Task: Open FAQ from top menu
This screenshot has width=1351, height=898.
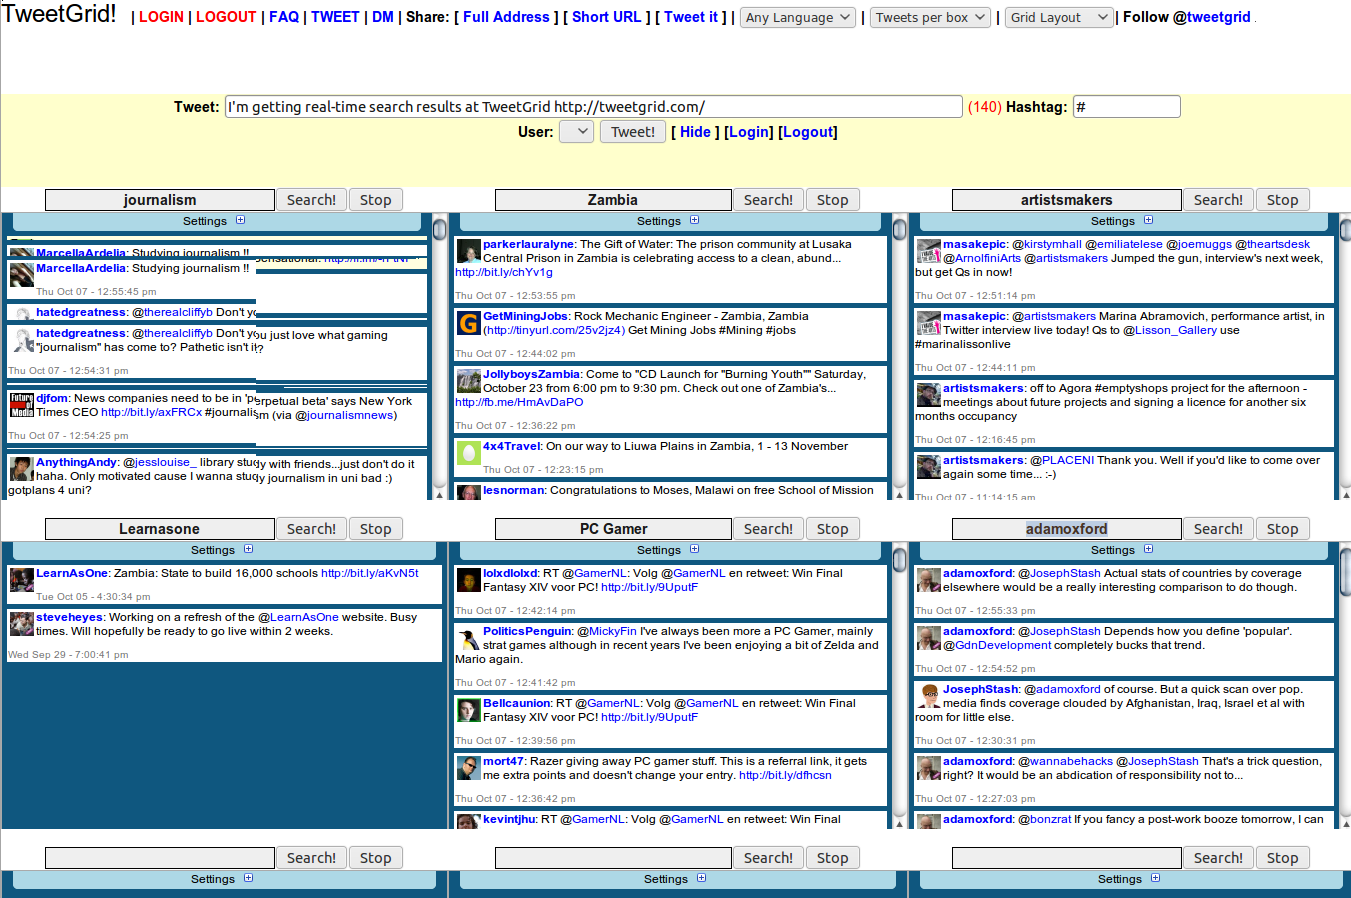Action: tap(284, 17)
